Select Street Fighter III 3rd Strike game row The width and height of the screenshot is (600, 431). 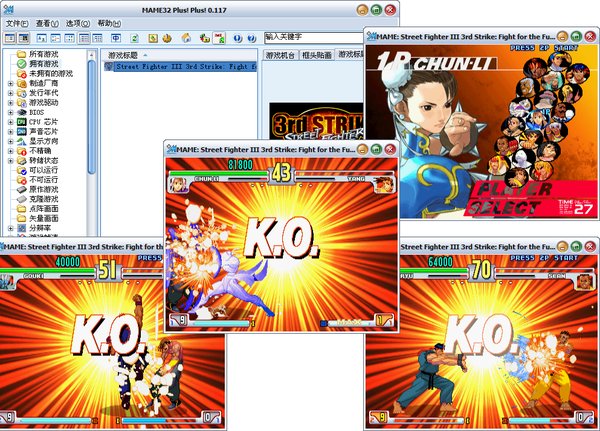coord(180,67)
